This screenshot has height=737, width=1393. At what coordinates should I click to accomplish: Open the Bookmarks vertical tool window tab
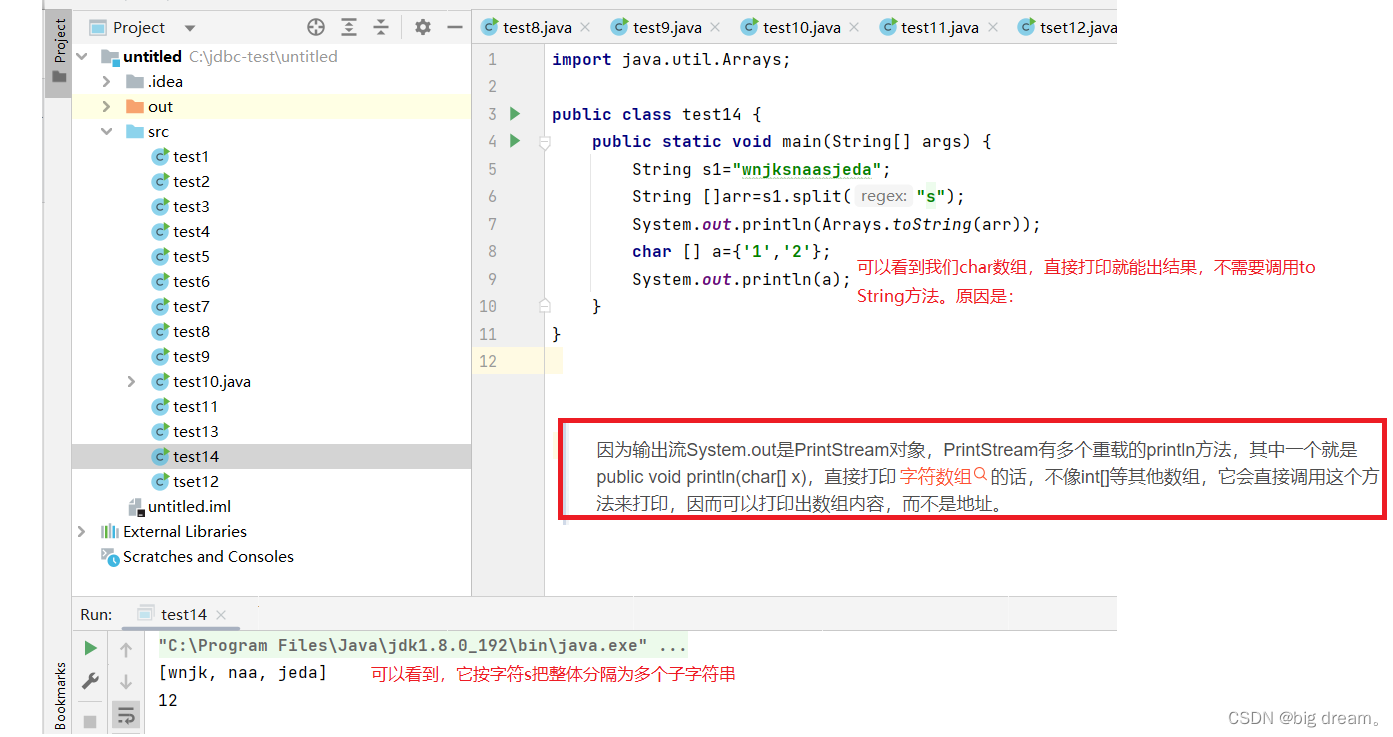(x=59, y=696)
